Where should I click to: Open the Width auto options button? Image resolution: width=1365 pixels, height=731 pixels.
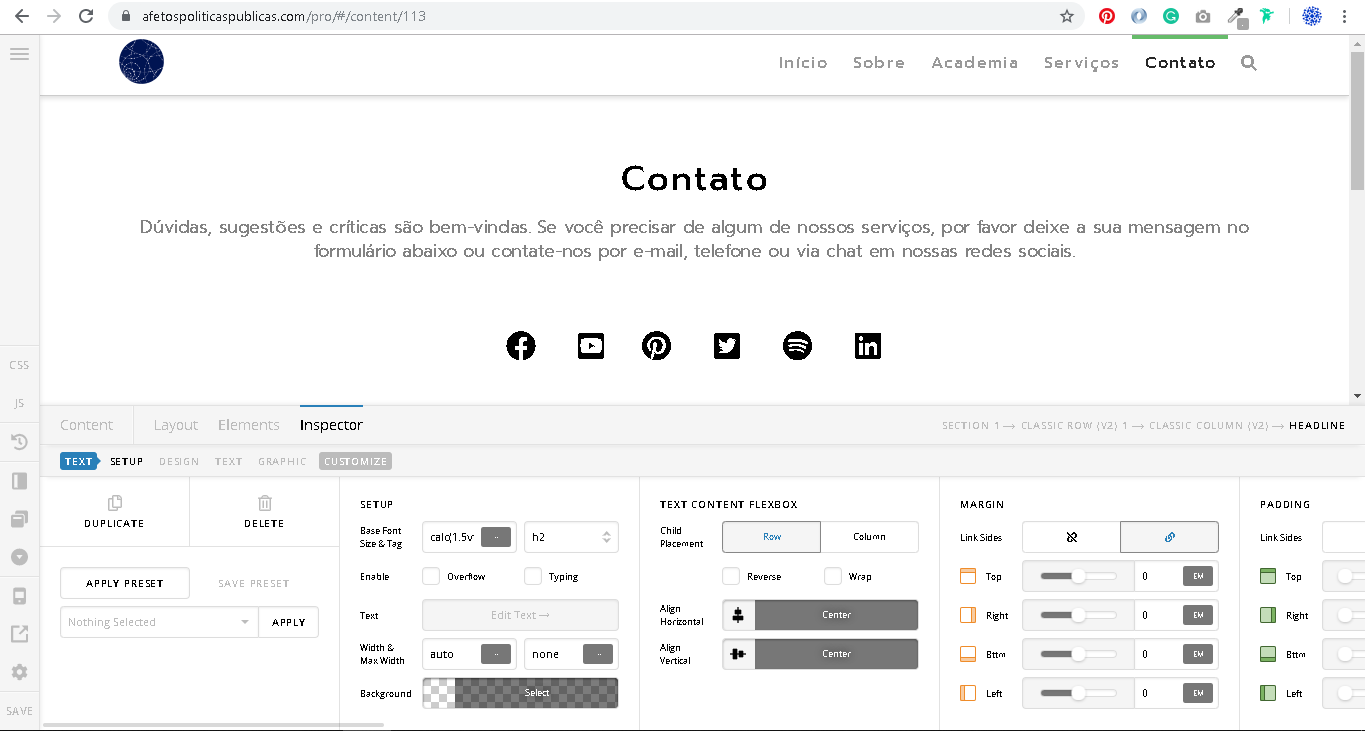496,654
